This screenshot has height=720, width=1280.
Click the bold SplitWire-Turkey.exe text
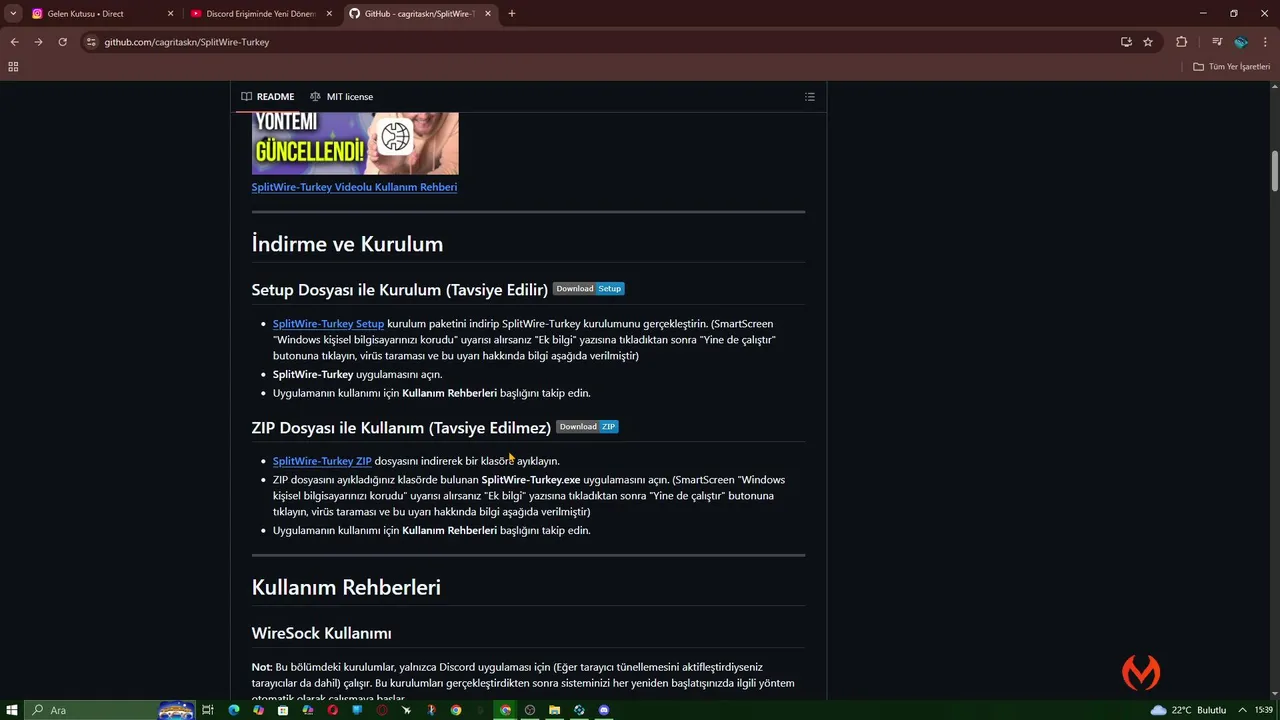click(x=531, y=480)
